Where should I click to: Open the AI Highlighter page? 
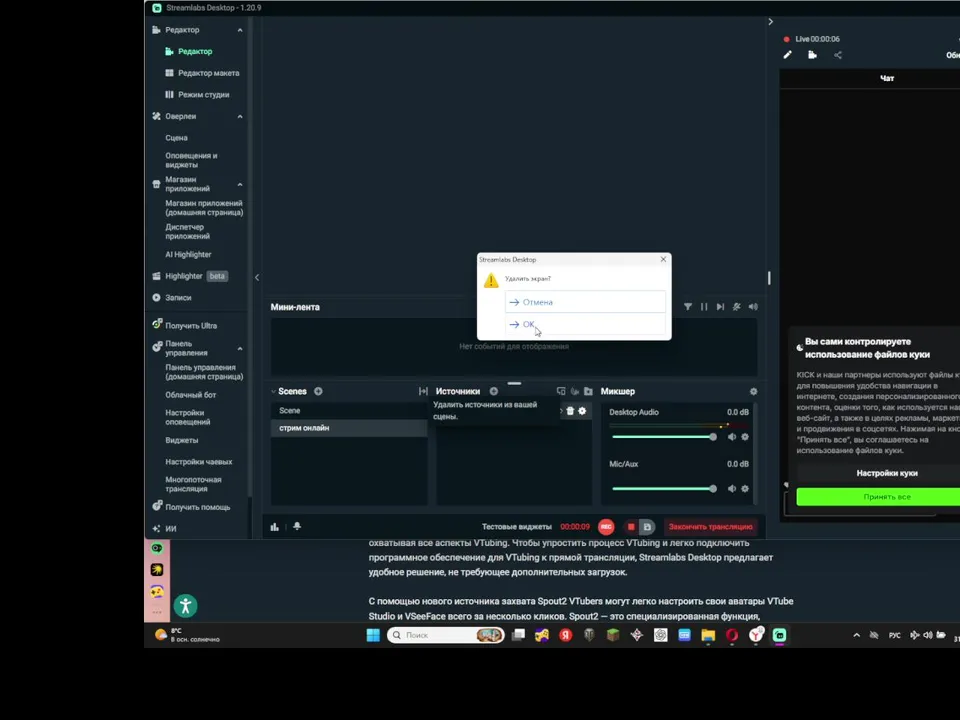(188, 254)
